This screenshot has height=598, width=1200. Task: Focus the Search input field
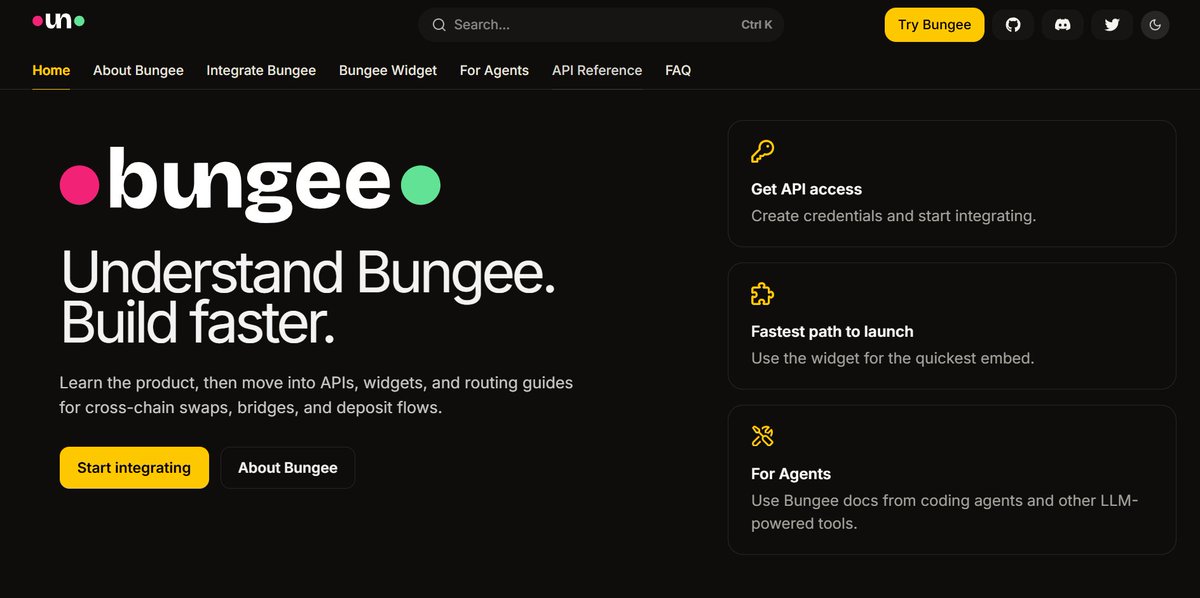point(600,25)
